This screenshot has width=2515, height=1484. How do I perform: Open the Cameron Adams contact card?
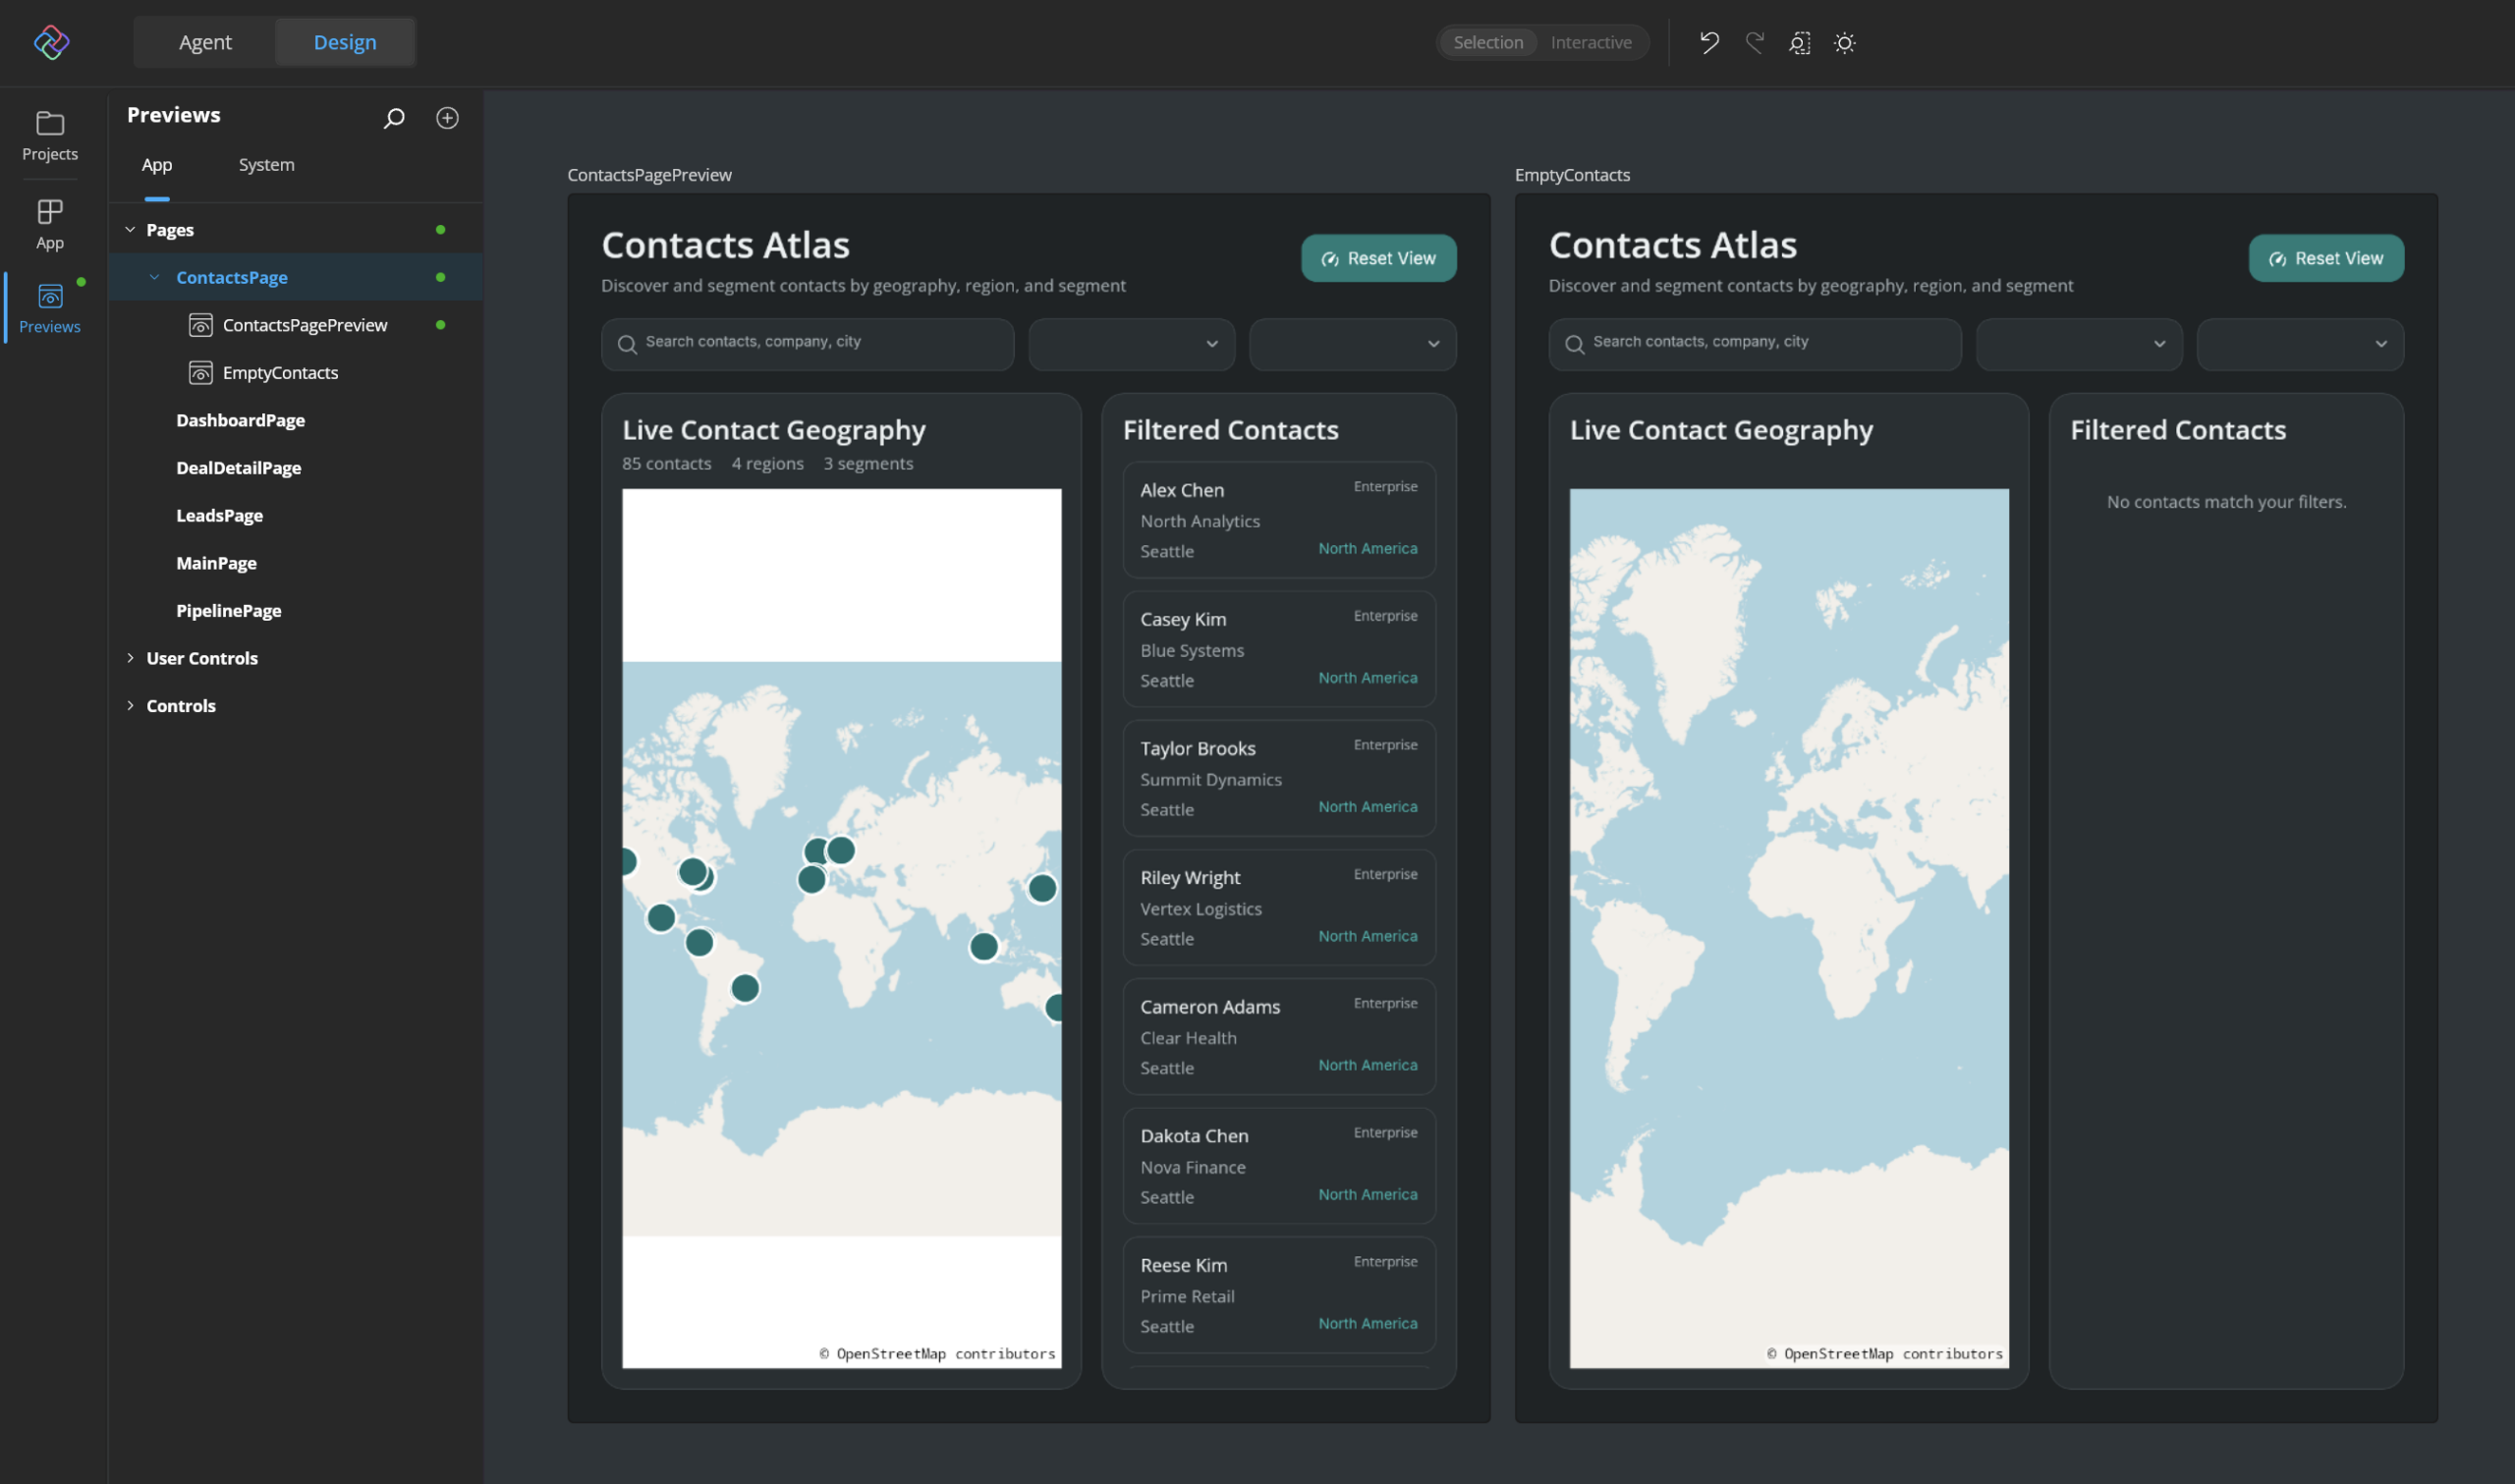[x=1279, y=1036]
